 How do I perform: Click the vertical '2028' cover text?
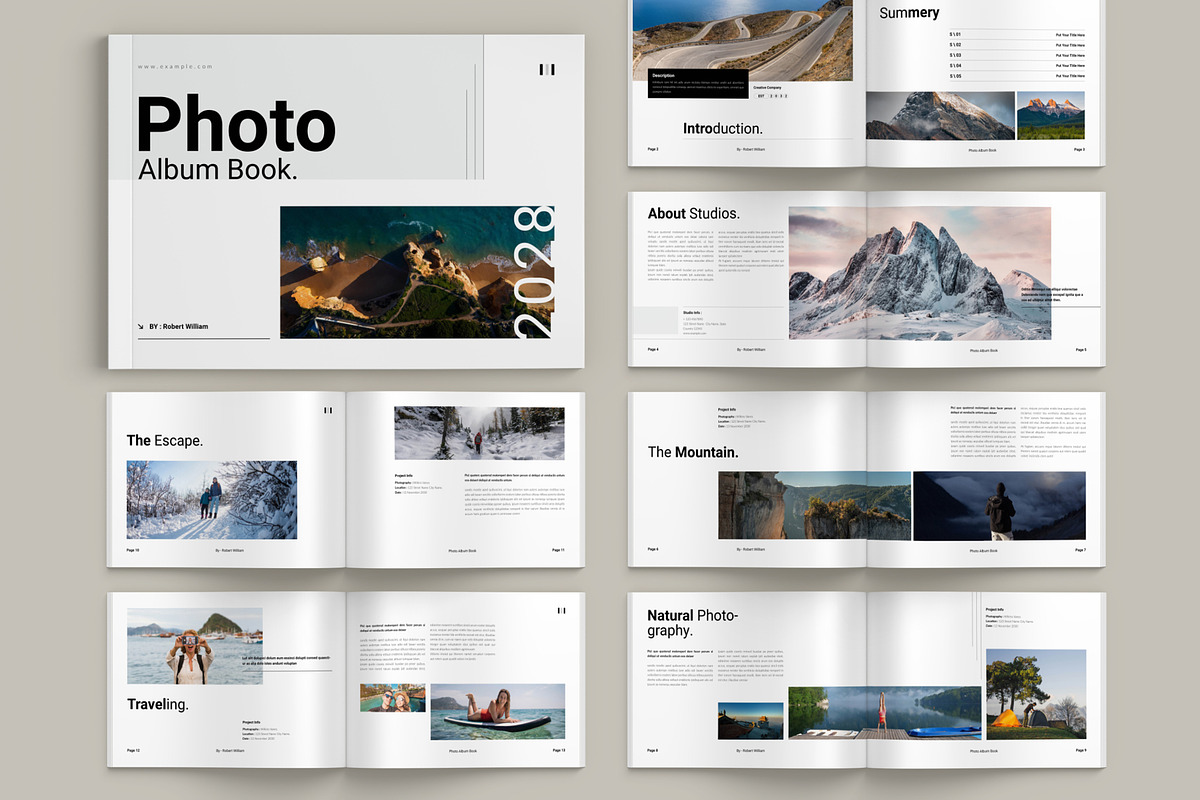[x=533, y=271]
